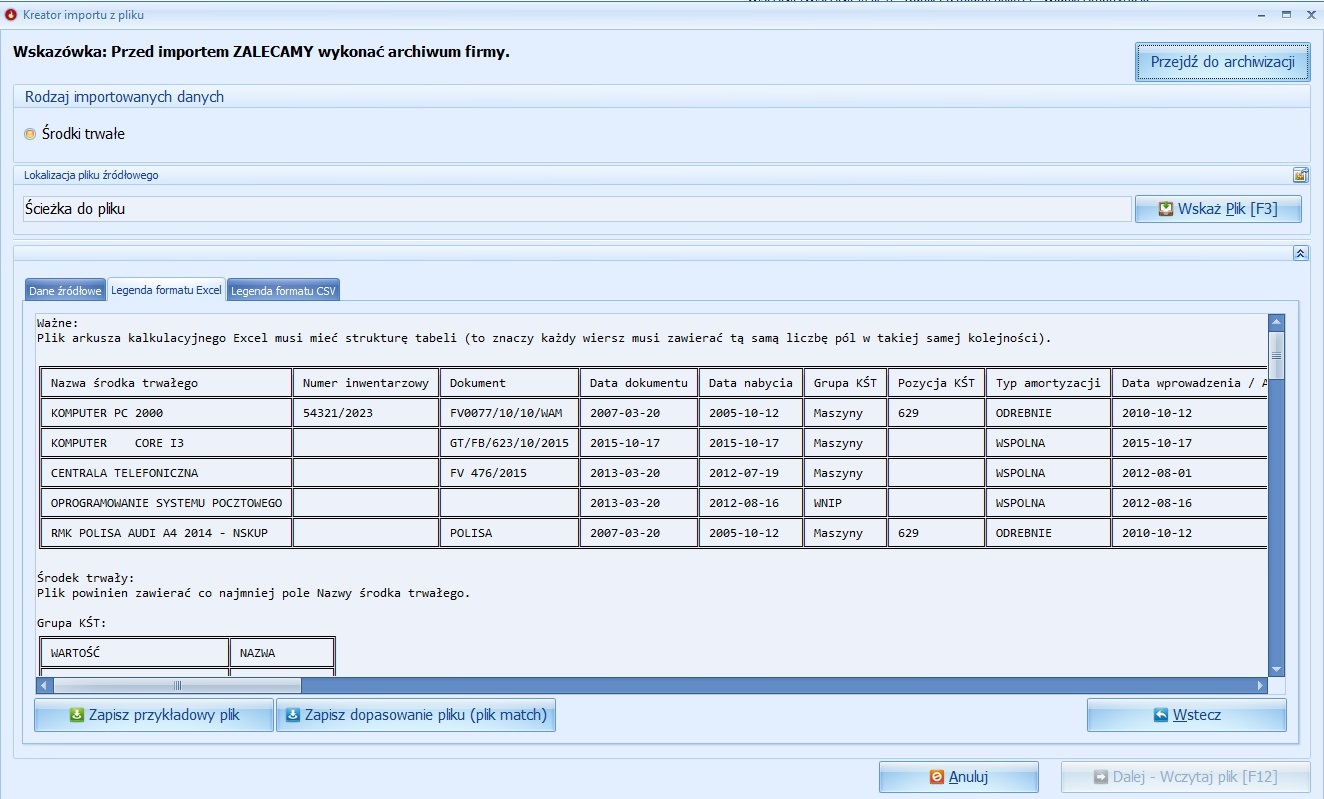Open the Legenda formatu Excel tab
This screenshot has height=799, width=1324.
click(166, 290)
